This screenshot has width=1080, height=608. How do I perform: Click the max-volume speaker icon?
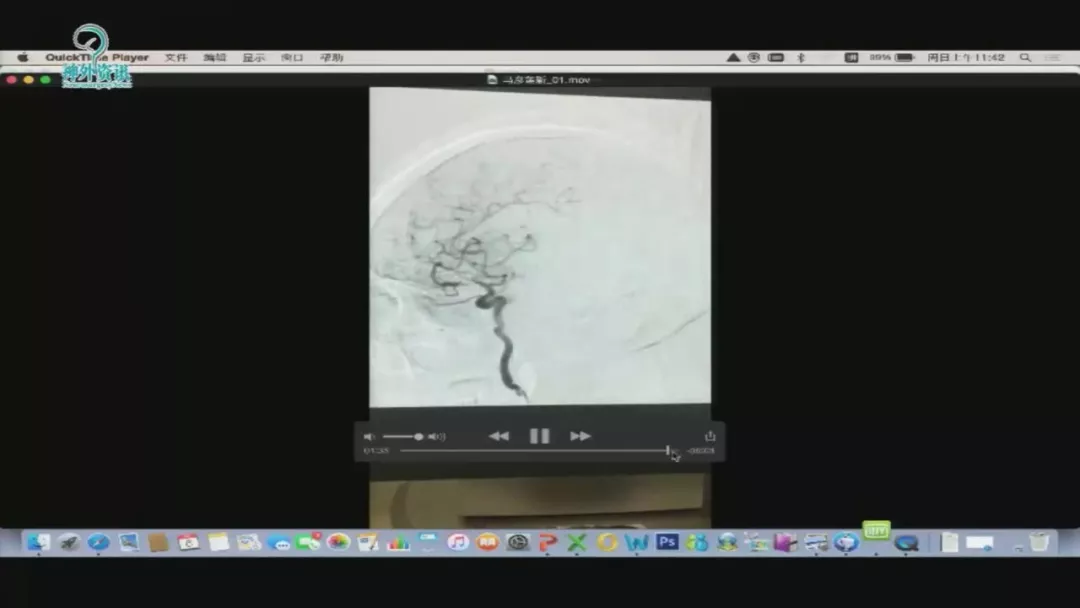point(437,437)
